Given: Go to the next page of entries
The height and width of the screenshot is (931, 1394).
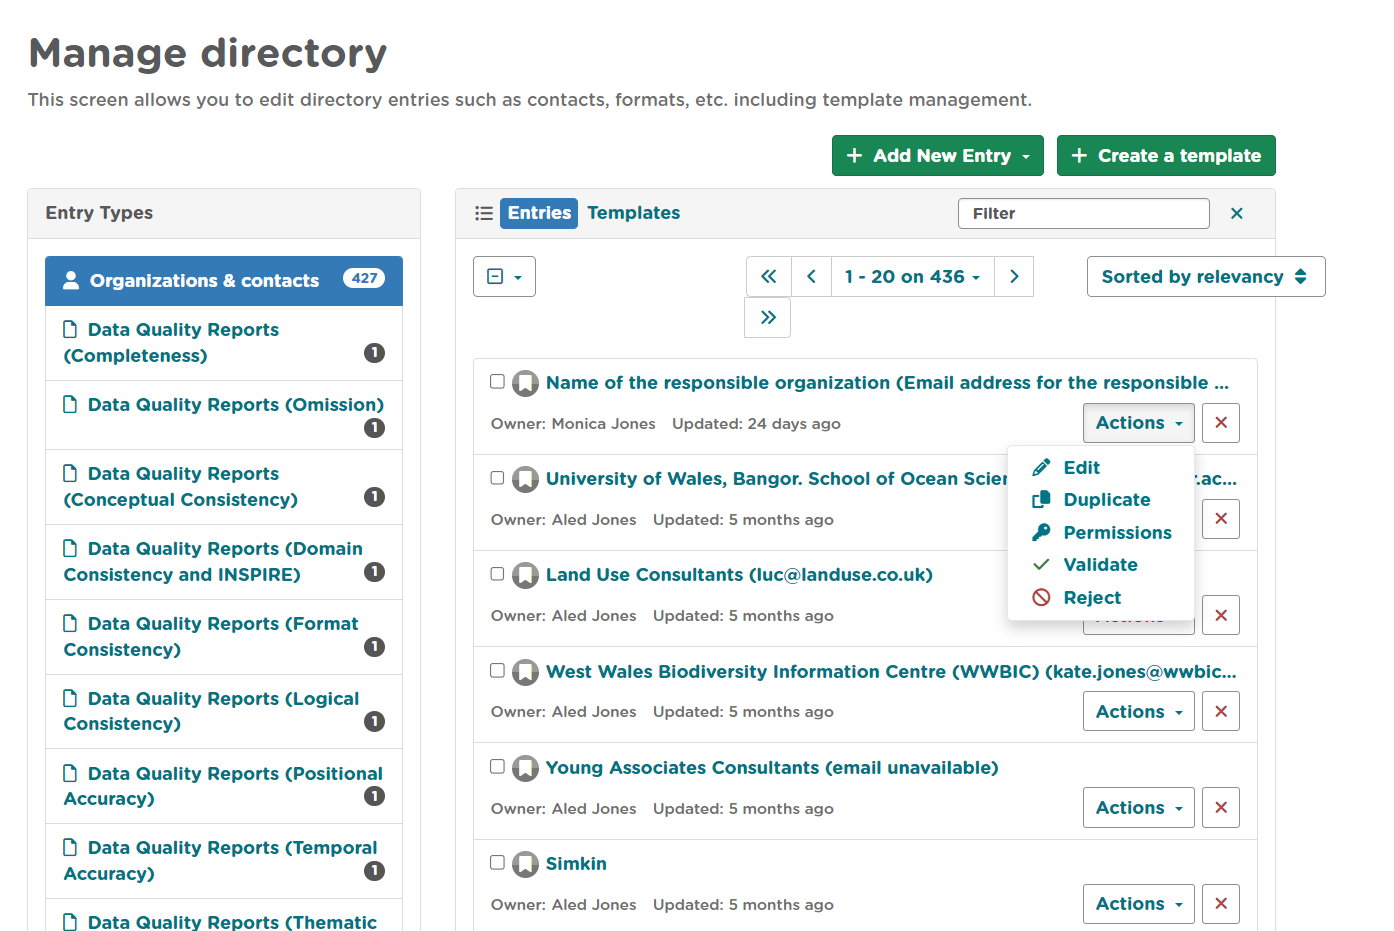Looking at the screenshot, I should click(x=1014, y=277).
